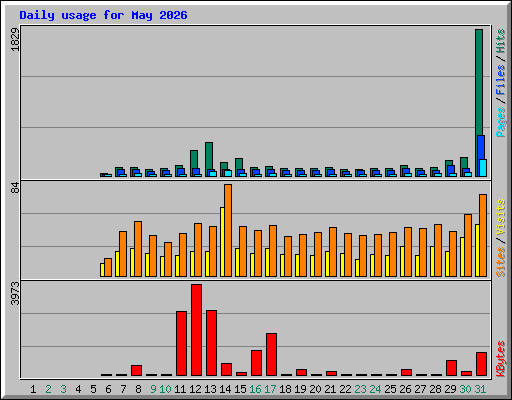512x400 pixels.
Task: Click the tall green Hits bar for day 31
Action: [479, 82]
